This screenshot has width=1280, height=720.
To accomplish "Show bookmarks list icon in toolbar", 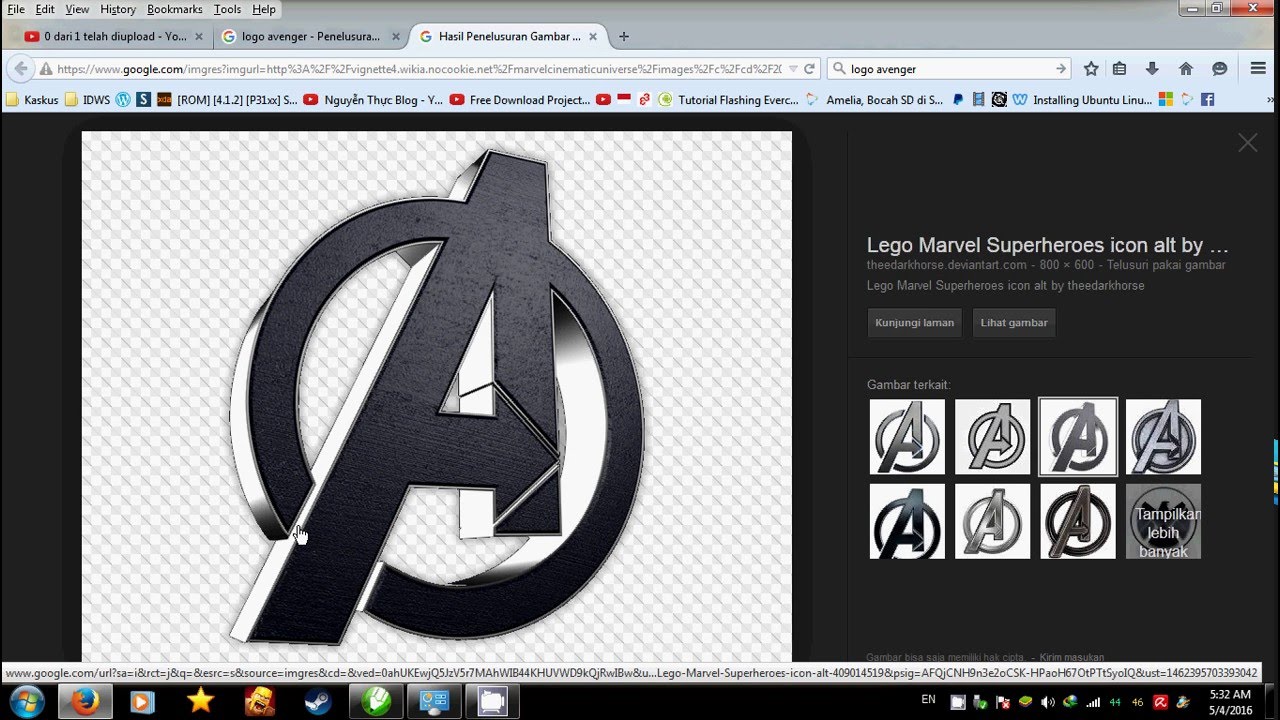I will point(1120,69).
